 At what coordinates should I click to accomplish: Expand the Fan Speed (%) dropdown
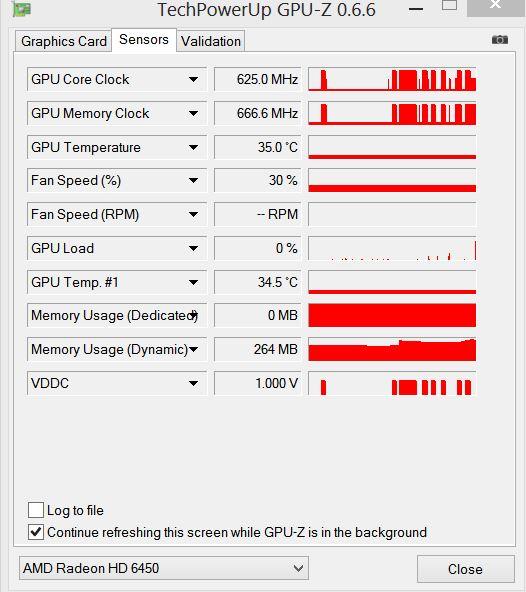click(x=193, y=180)
